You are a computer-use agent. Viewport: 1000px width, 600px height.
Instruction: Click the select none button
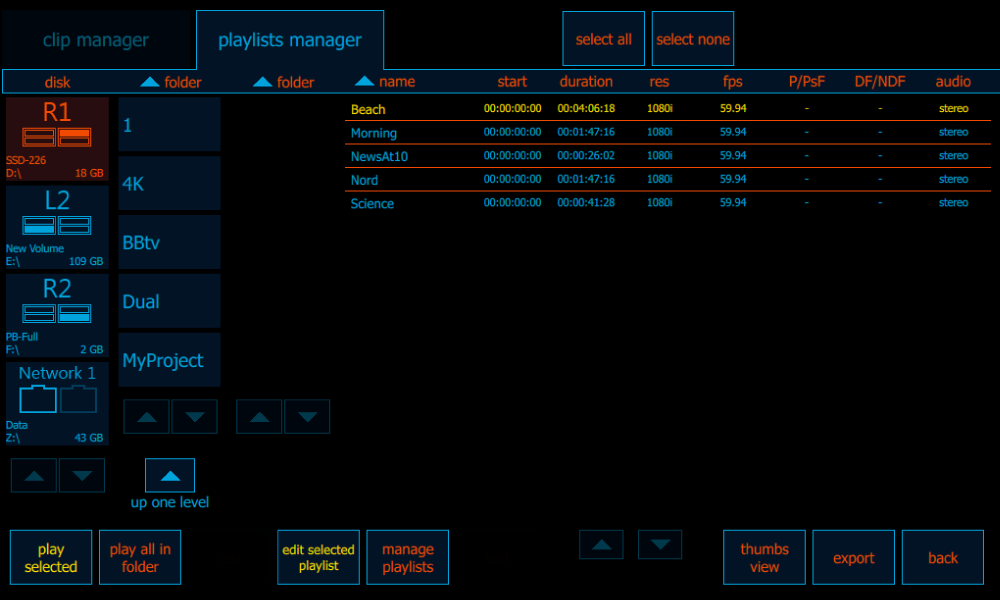point(693,39)
